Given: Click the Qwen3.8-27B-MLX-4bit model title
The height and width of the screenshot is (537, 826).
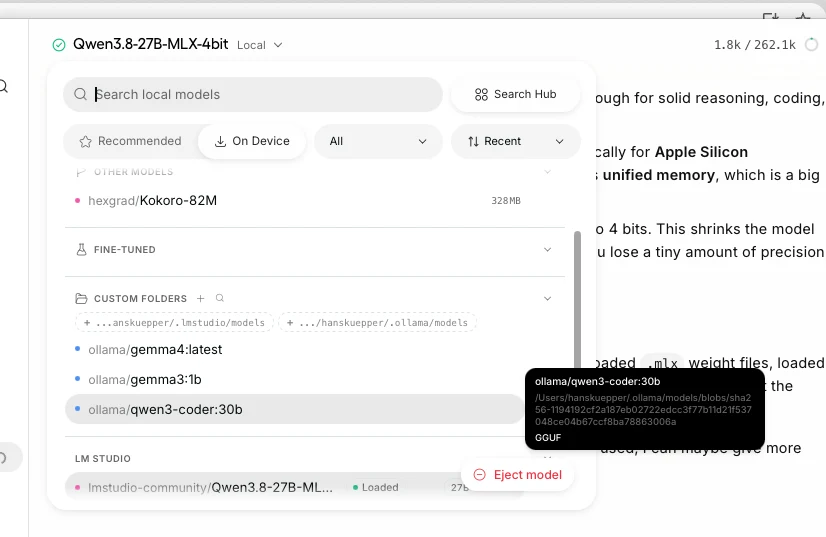Looking at the screenshot, I should [151, 44].
